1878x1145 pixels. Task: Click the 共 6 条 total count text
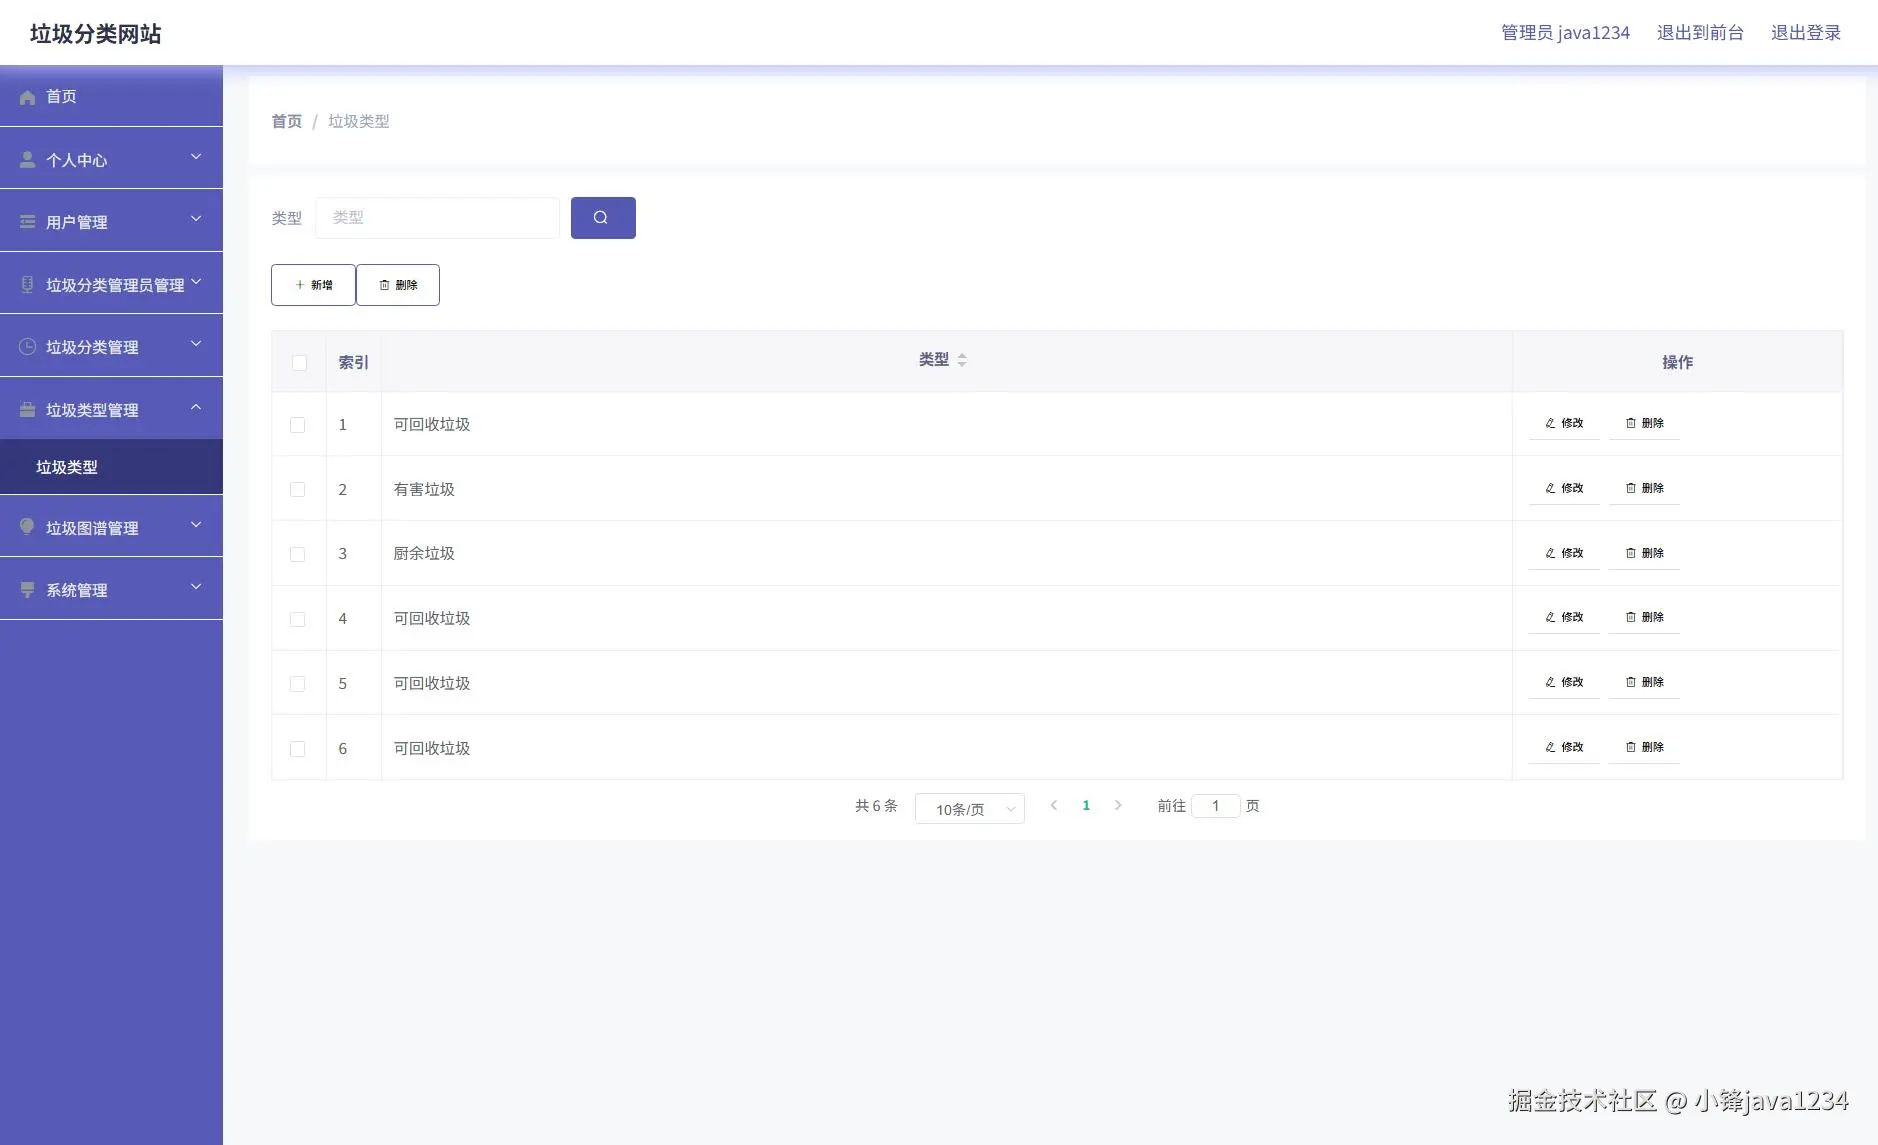click(x=876, y=805)
